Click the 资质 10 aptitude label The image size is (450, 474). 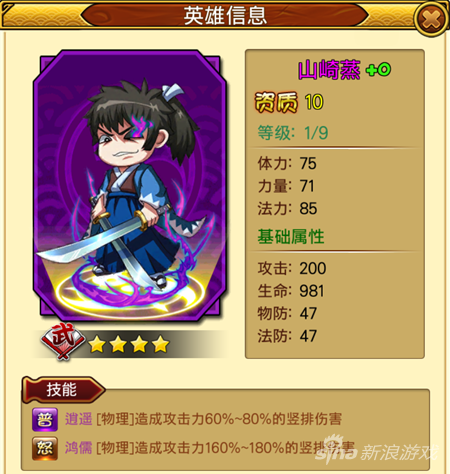coord(289,102)
